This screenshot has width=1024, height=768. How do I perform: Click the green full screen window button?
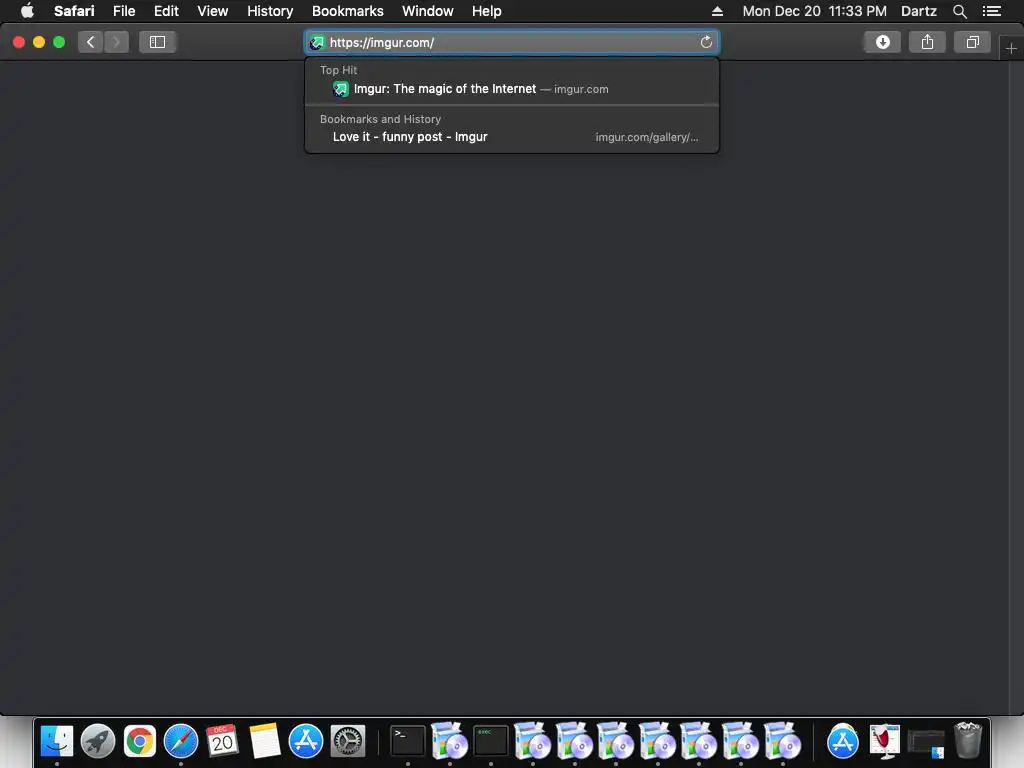point(59,42)
